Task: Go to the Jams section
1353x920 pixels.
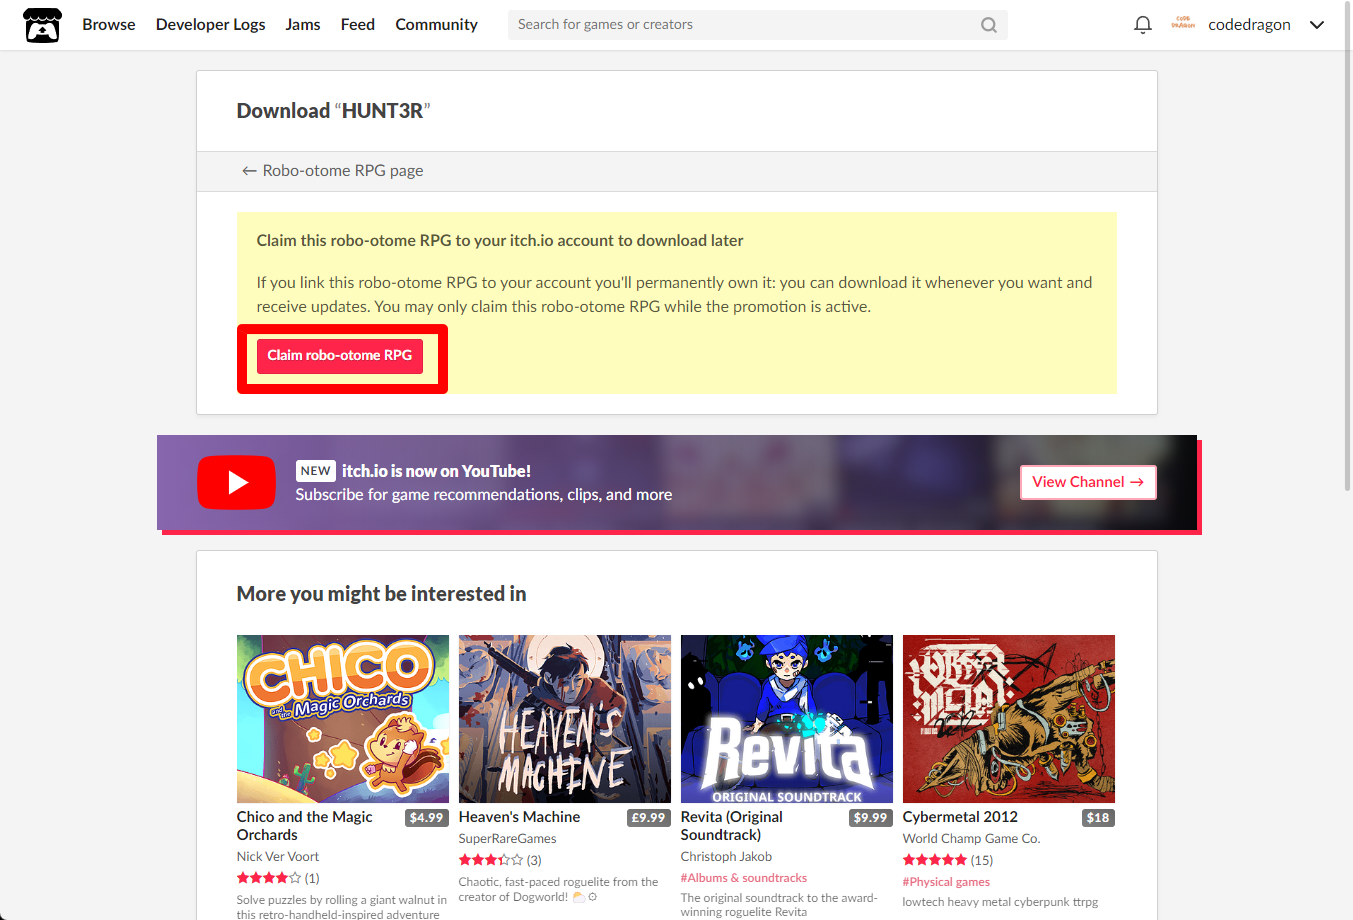Action: pos(303,25)
